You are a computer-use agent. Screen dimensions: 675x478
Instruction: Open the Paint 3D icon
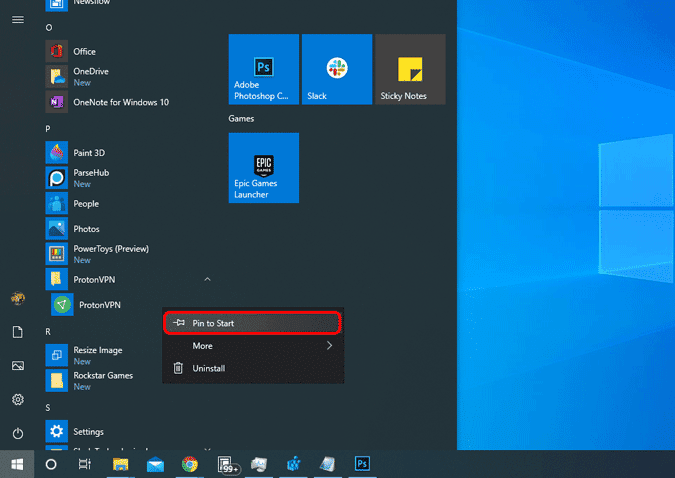point(56,152)
